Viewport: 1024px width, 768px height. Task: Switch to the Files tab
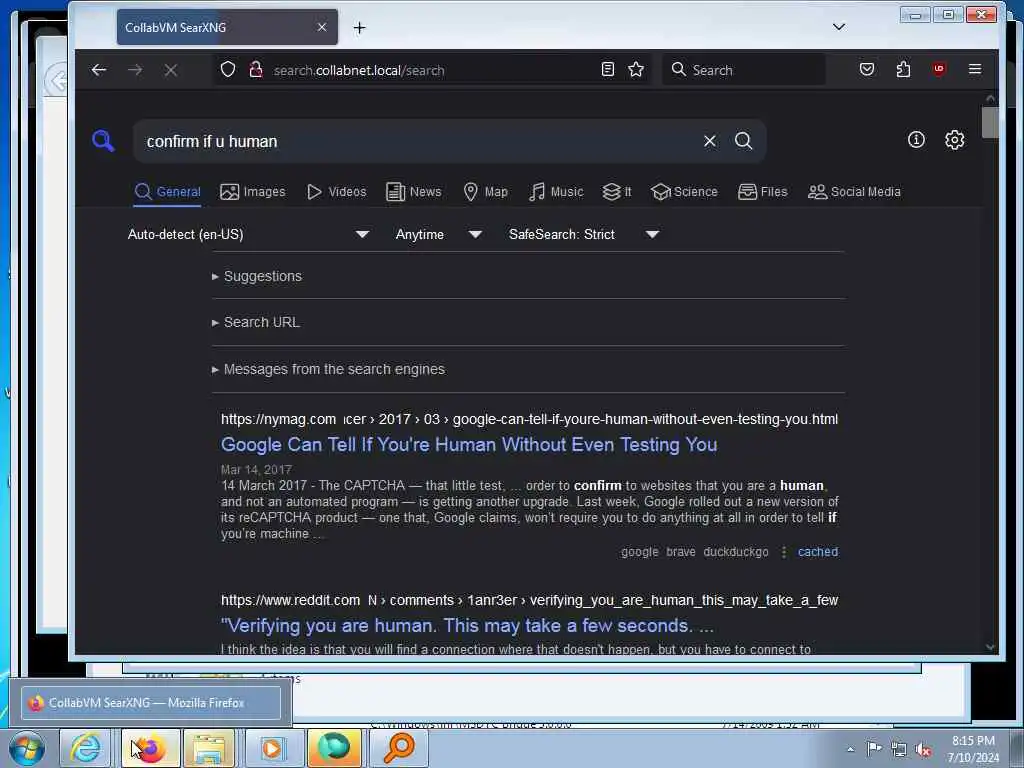762,192
